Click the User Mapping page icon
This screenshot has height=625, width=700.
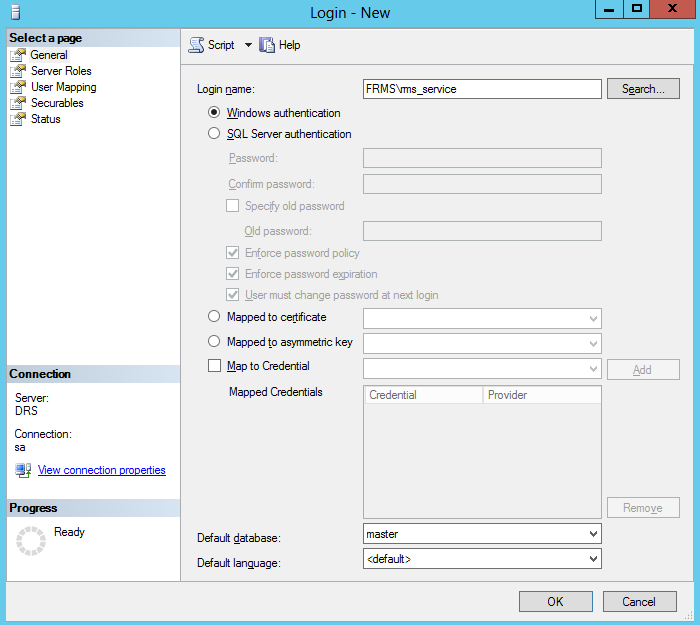click(x=18, y=87)
